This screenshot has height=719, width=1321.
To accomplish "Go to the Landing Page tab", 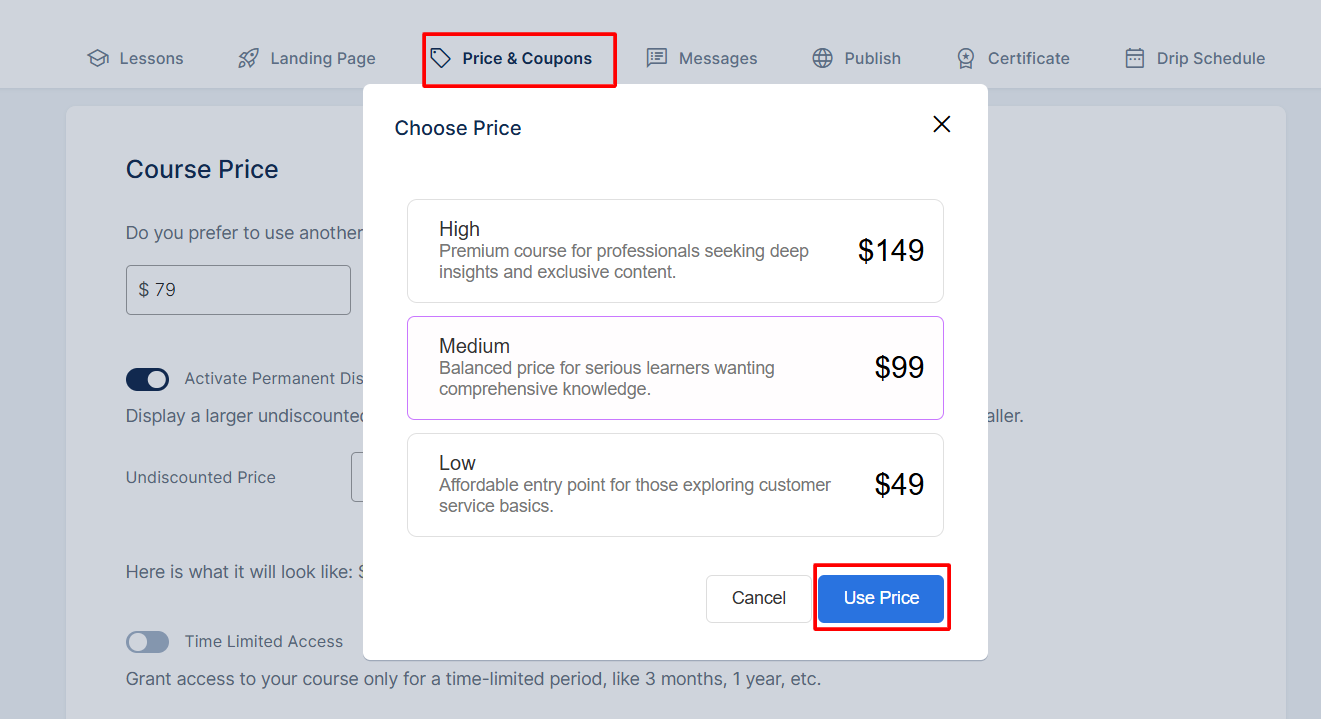I will coord(307,58).
